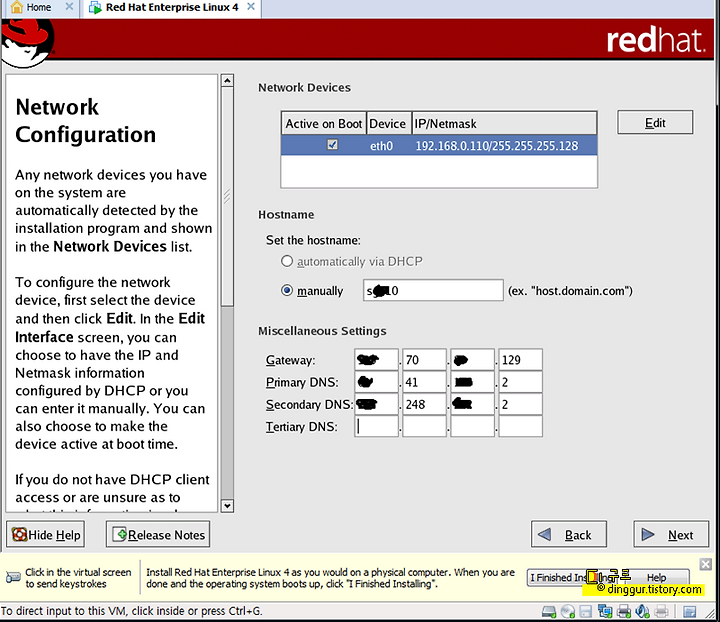Click the floppy drive status icon
Viewport: 720px width, 622px height.
(x=585, y=611)
